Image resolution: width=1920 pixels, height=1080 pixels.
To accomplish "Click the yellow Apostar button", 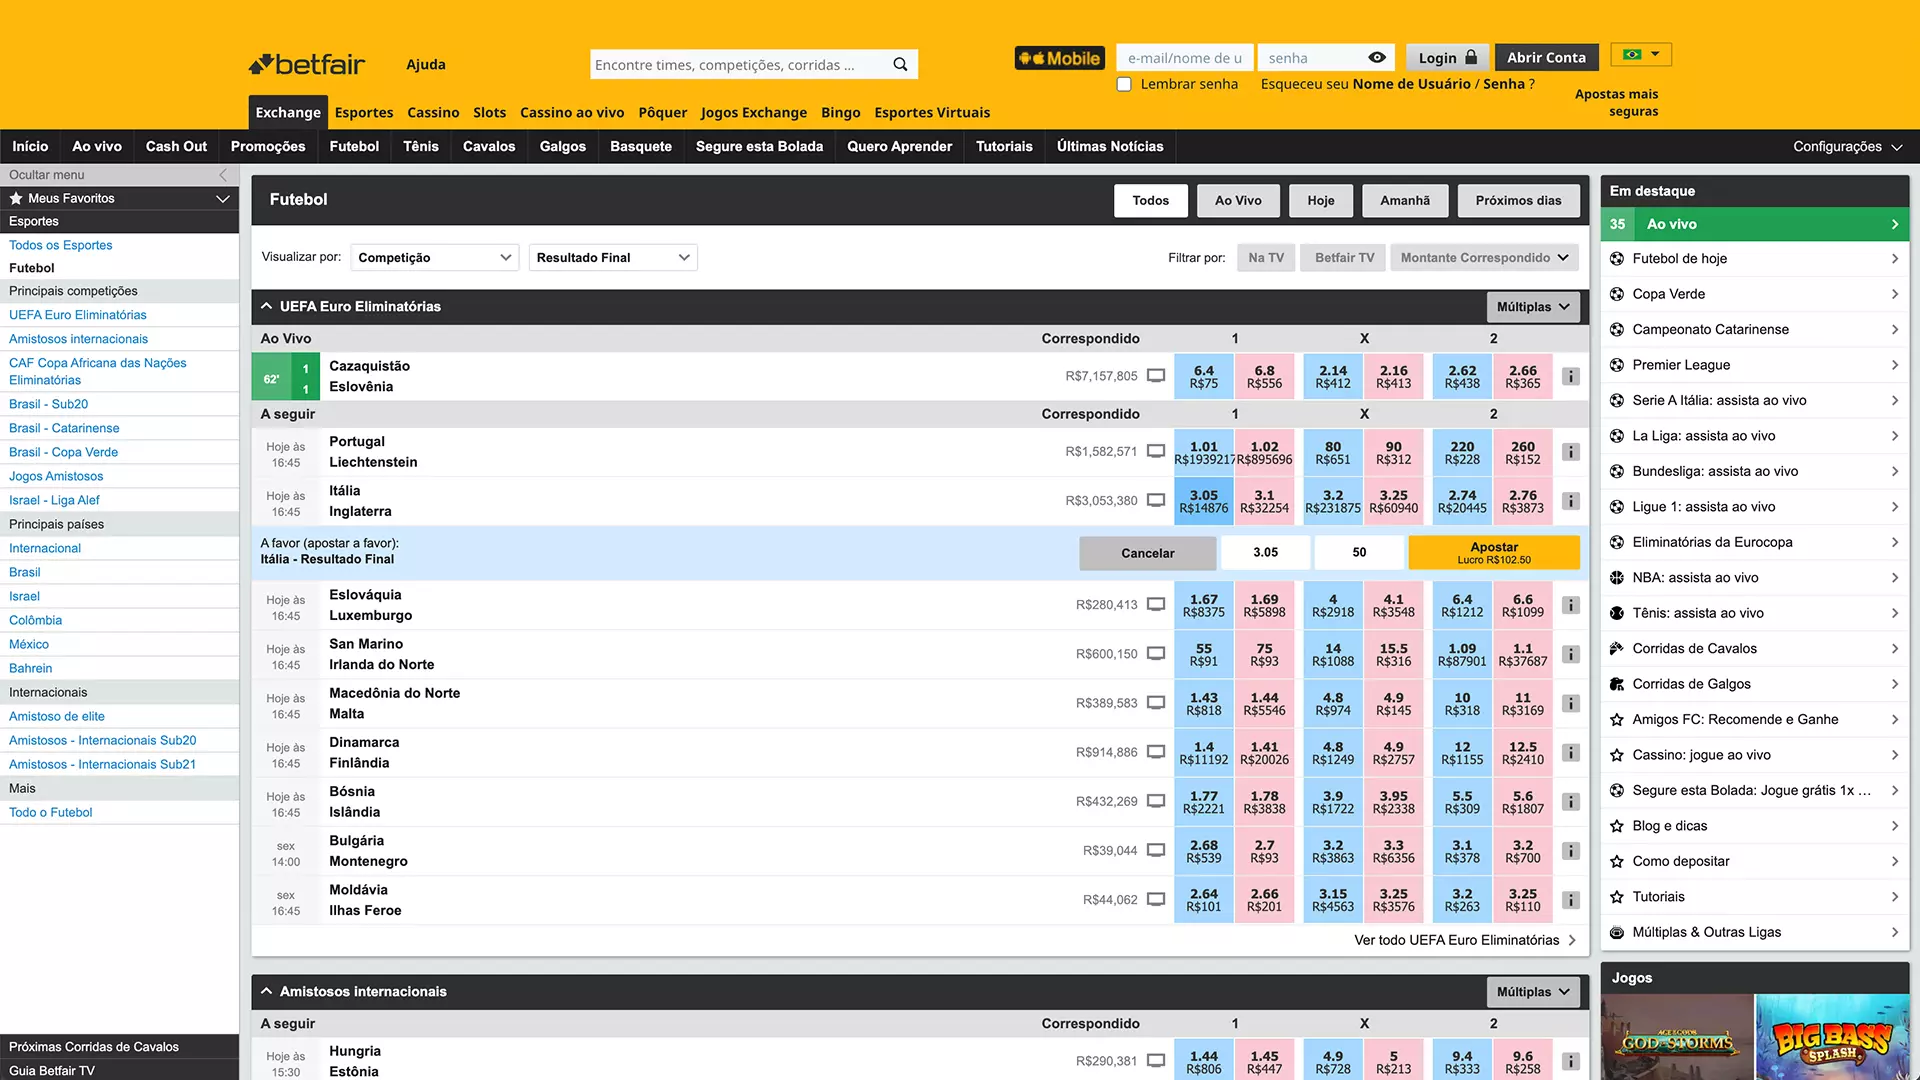I will [x=1494, y=553].
